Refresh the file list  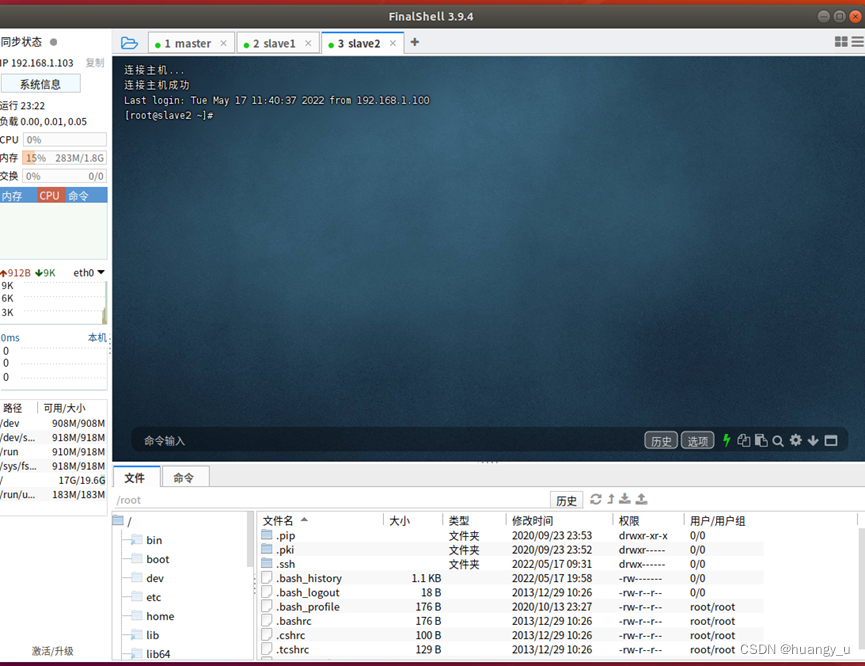pyautogui.click(x=596, y=499)
